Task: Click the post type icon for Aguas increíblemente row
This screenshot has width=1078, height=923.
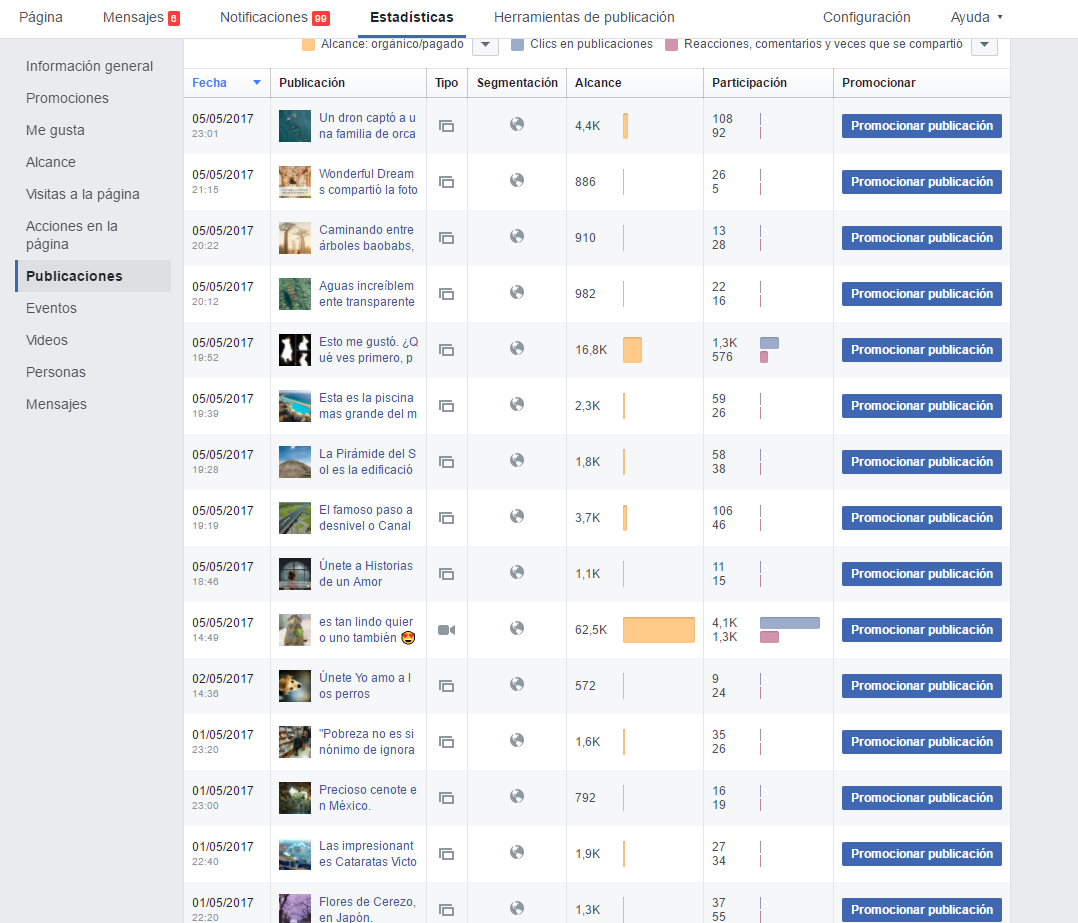Action: [447, 294]
